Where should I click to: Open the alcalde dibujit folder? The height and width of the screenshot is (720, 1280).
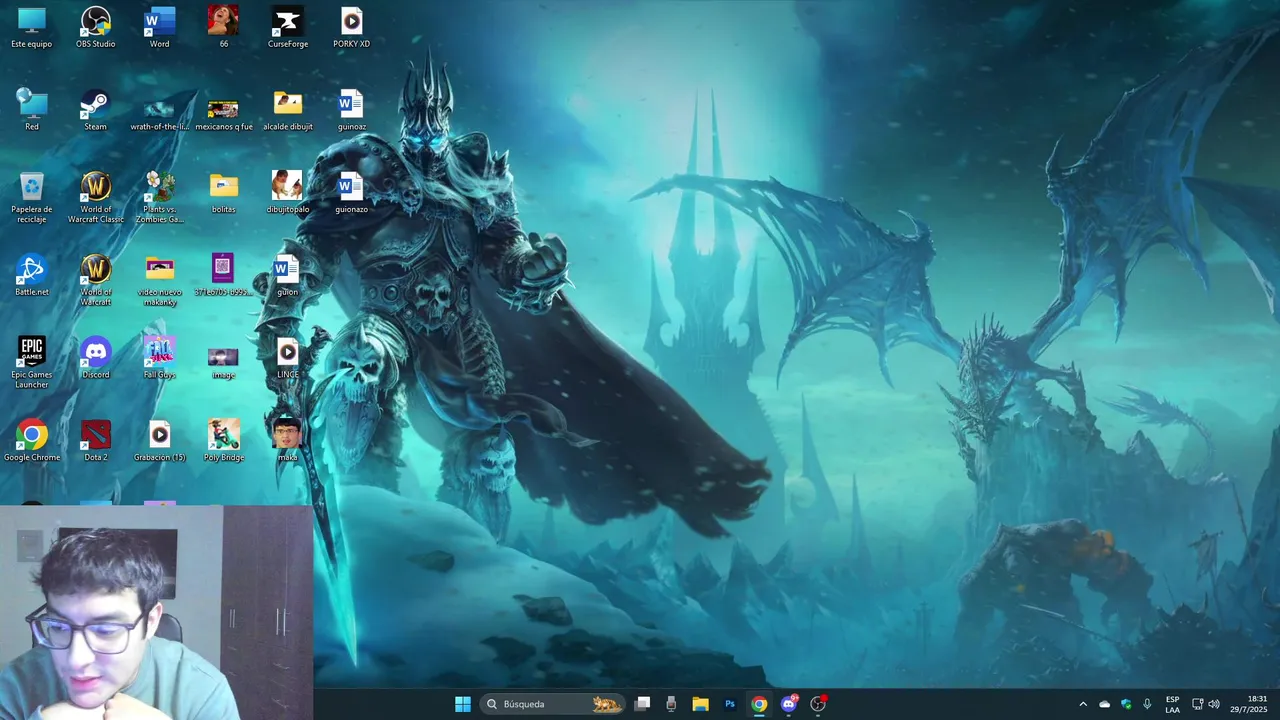click(x=288, y=112)
